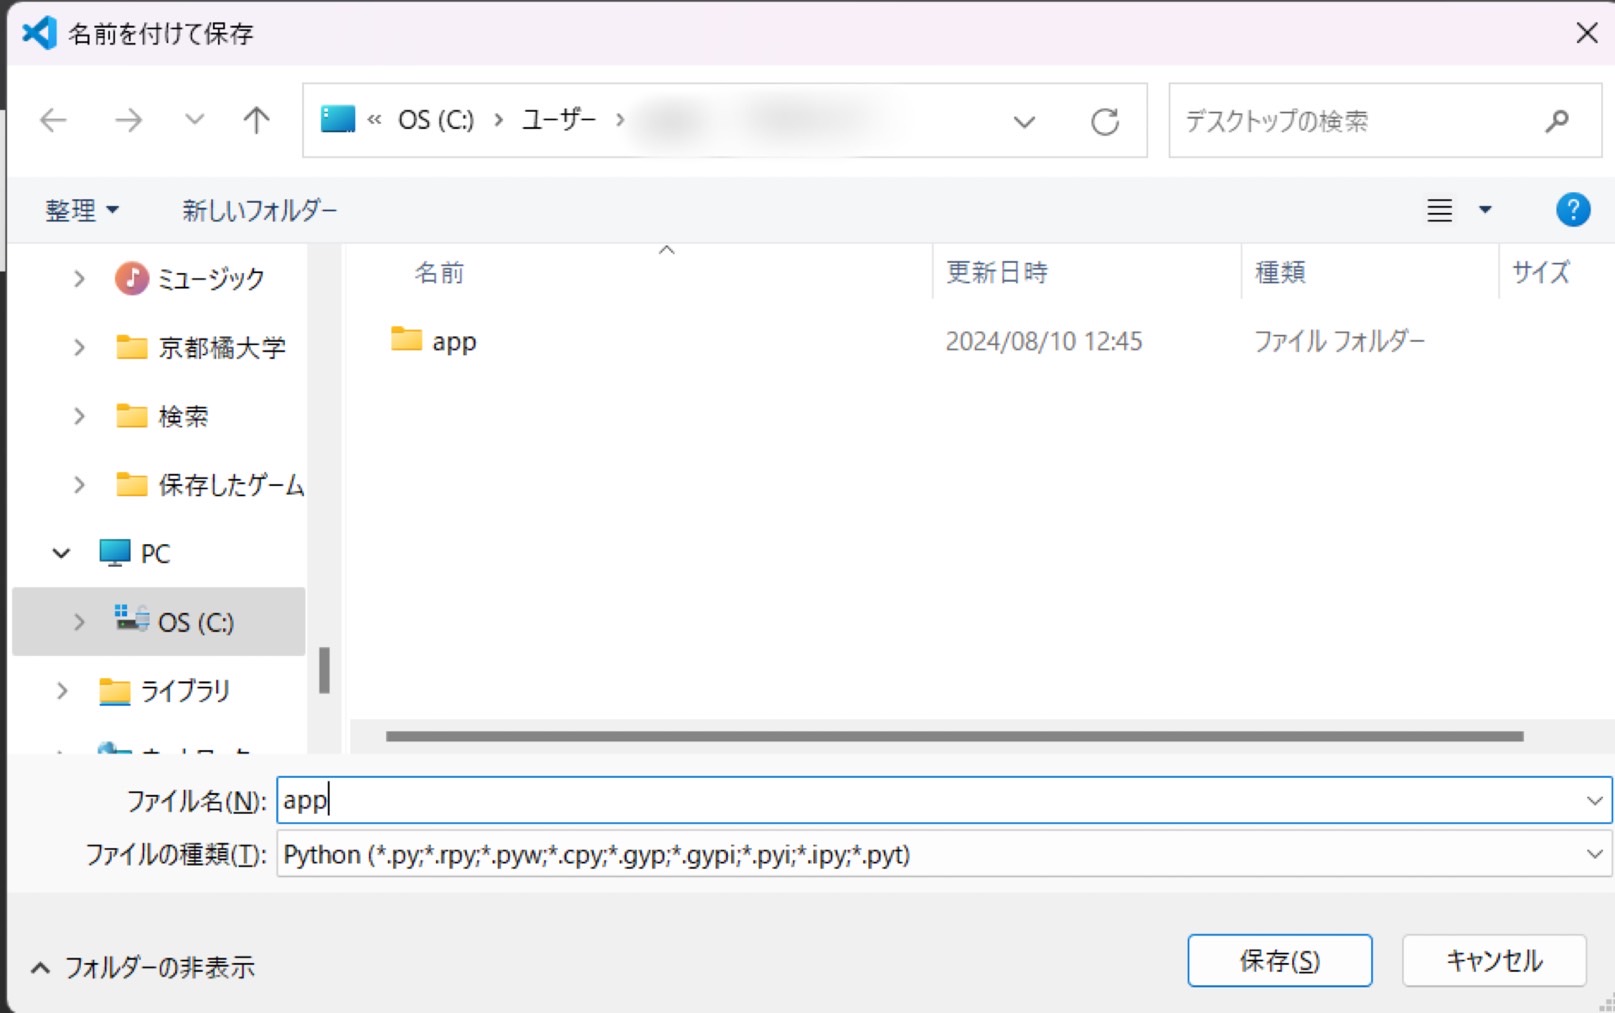Open the address bar history dropdown
1615x1013 pixels.
coord(1024,121)
